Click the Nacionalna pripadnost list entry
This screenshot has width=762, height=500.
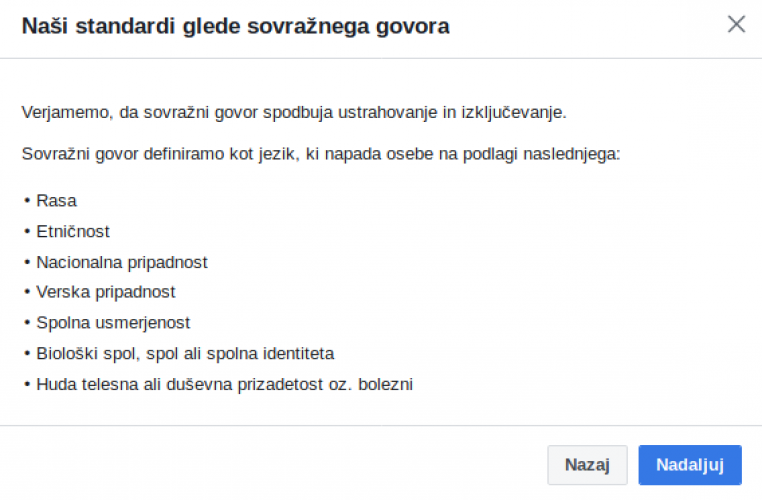coord(122,262)
